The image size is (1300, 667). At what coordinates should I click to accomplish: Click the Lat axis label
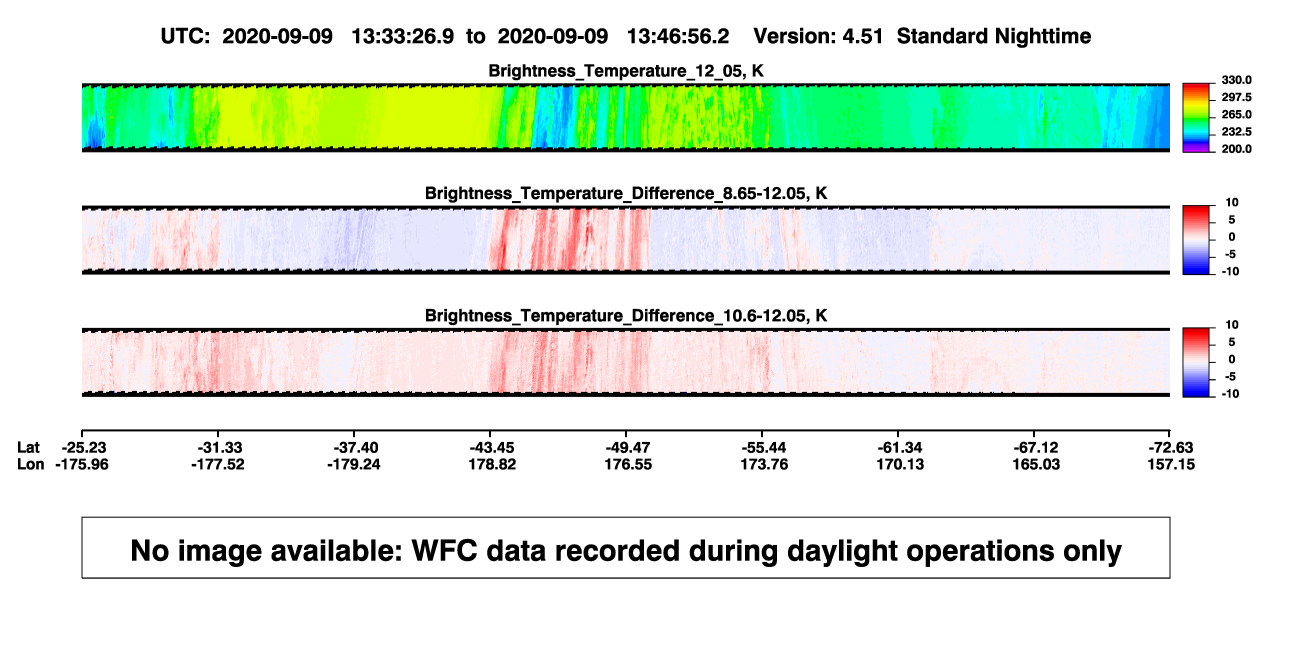29,447
